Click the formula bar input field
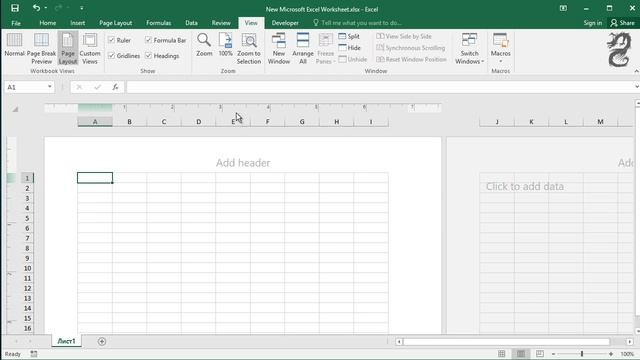Viewport: 640px width, 360px height. [x=380, y=87]
